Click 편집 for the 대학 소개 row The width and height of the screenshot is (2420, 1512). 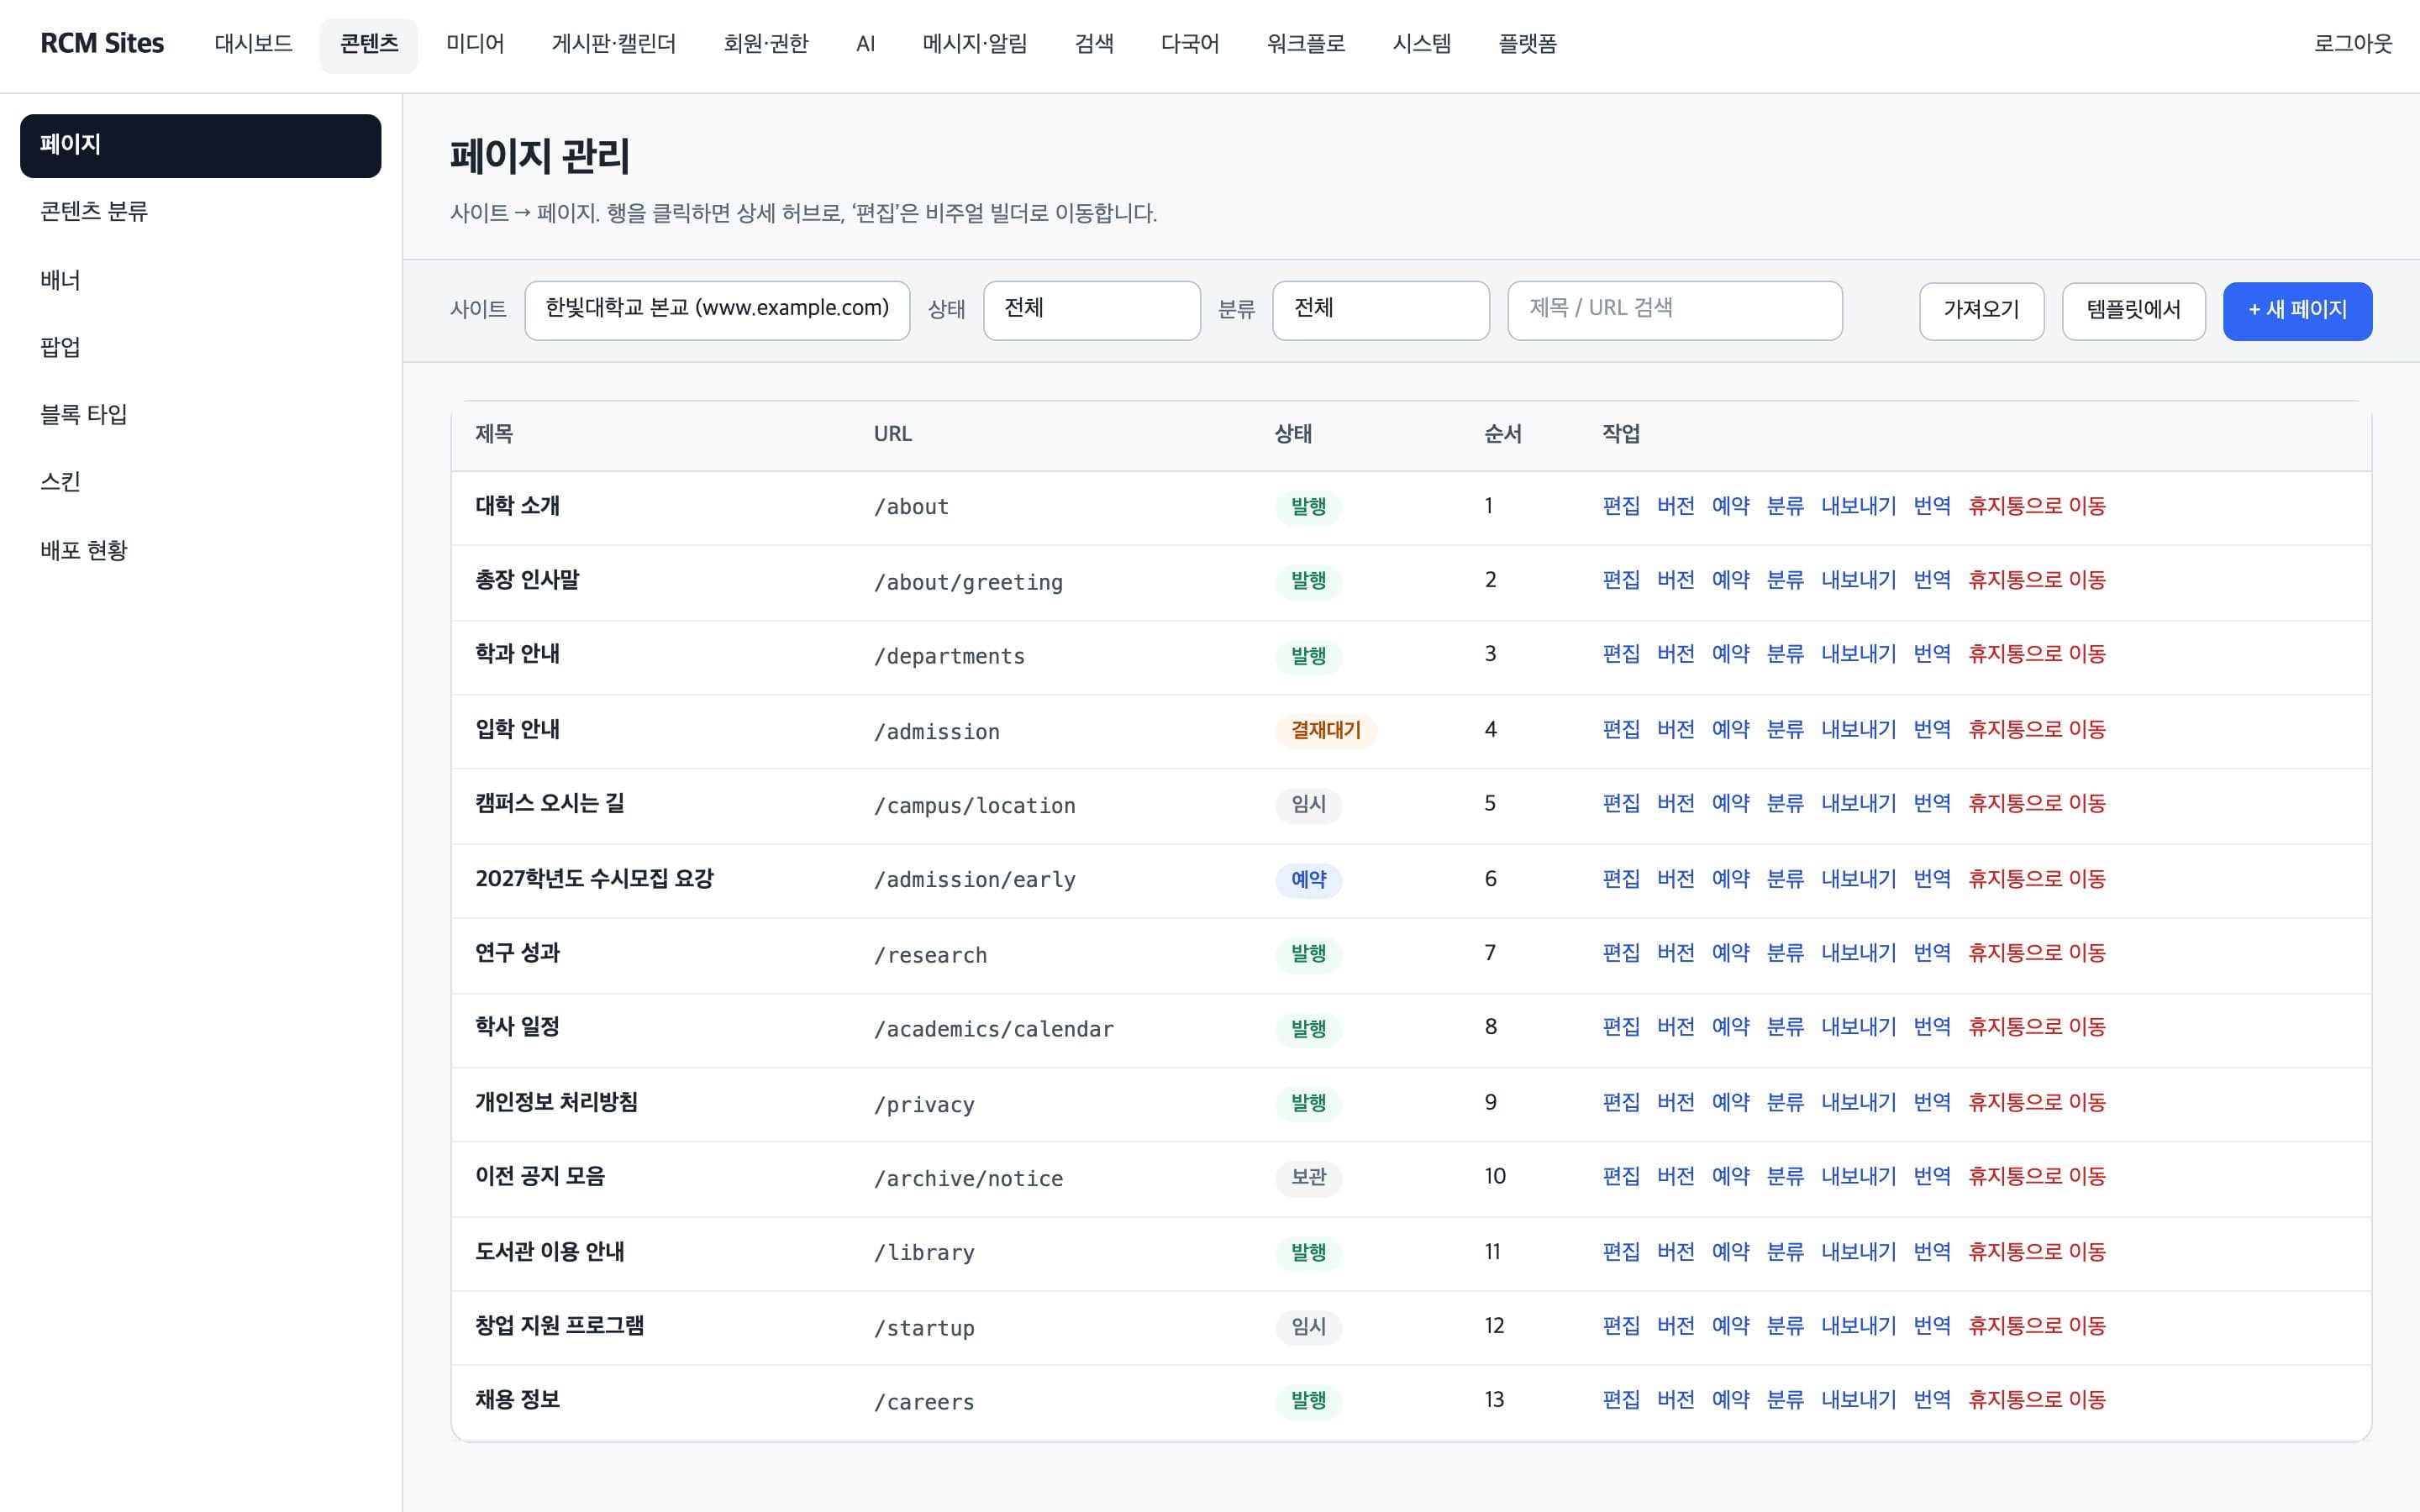pos(1620,506)
